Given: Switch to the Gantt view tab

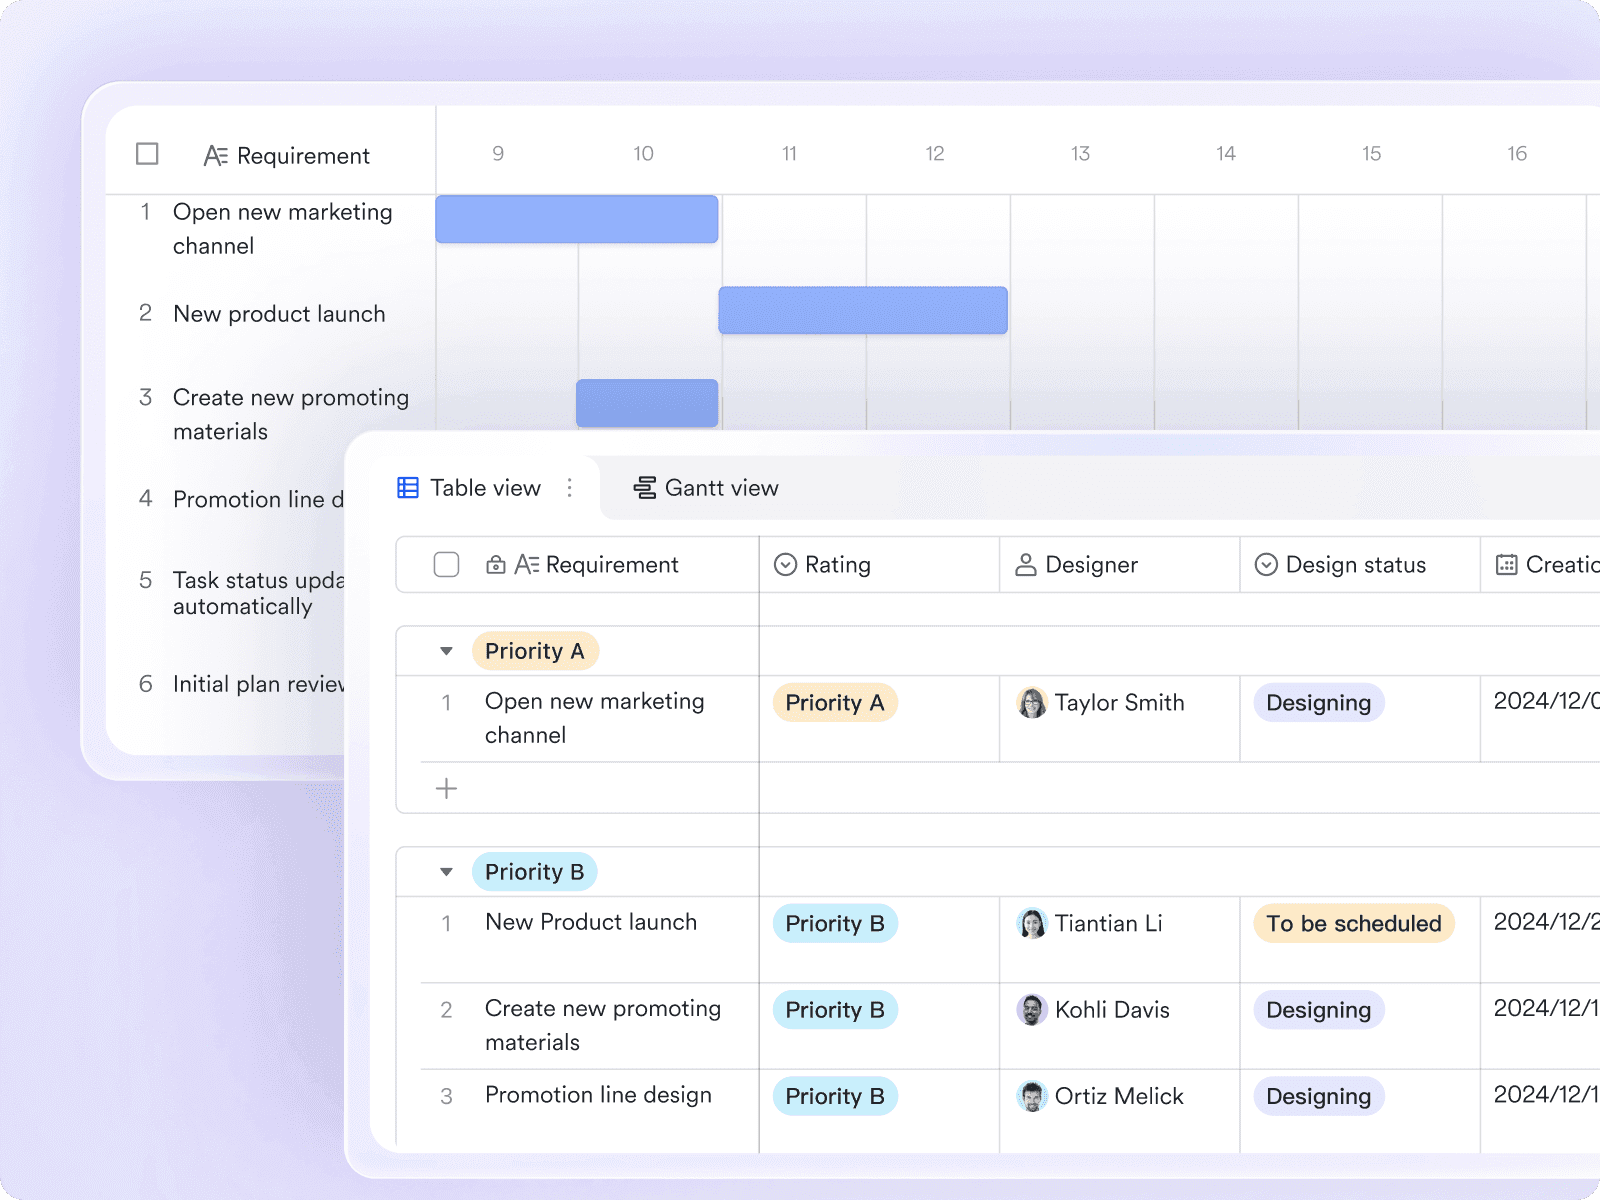Looking at the screenshot, I should [705, 487].
